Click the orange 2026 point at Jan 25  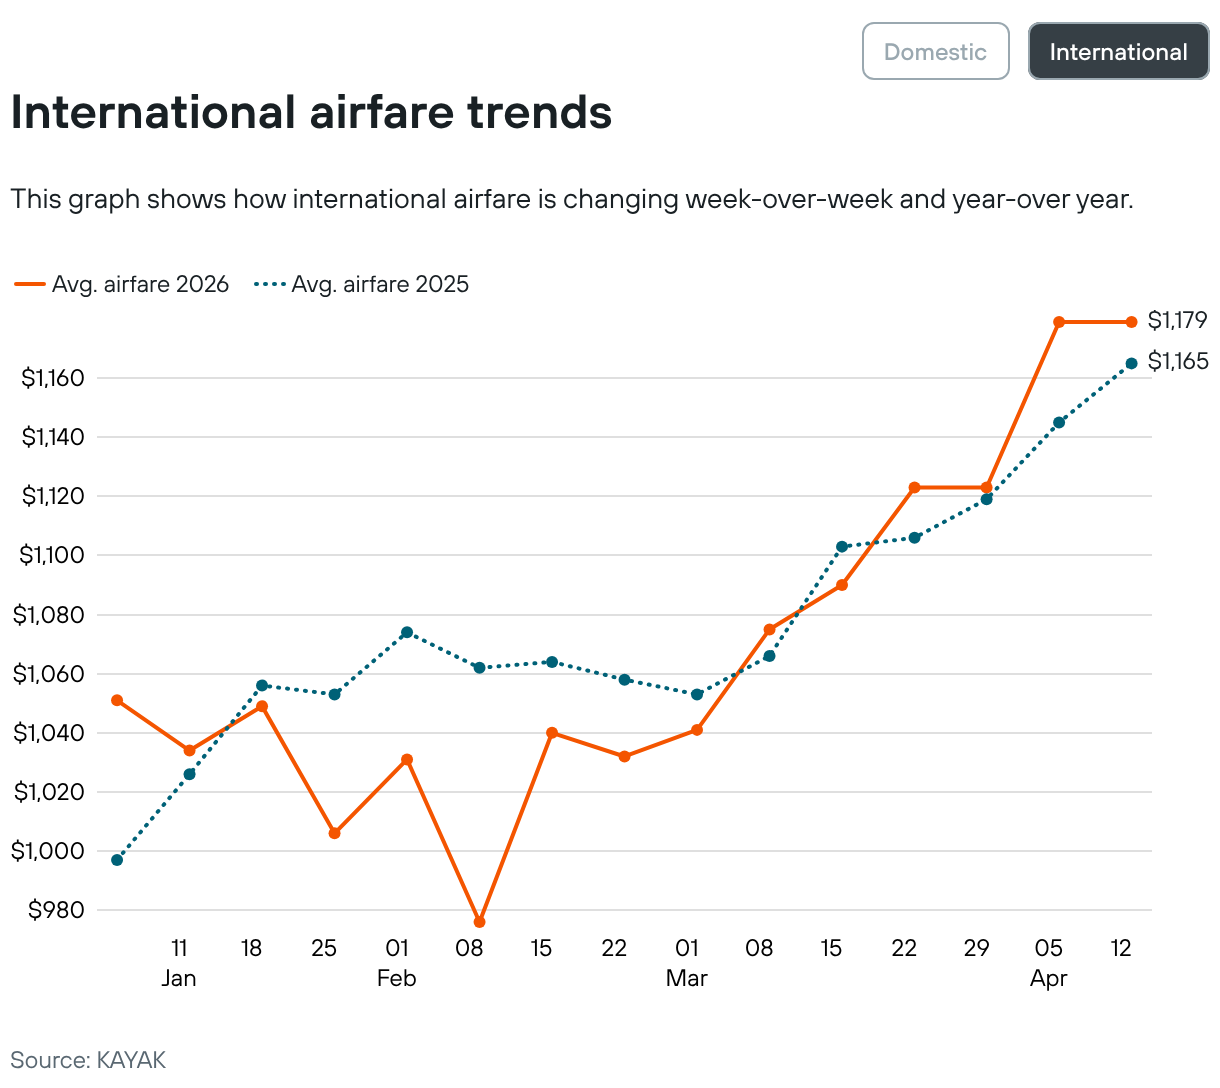(334, 833)
